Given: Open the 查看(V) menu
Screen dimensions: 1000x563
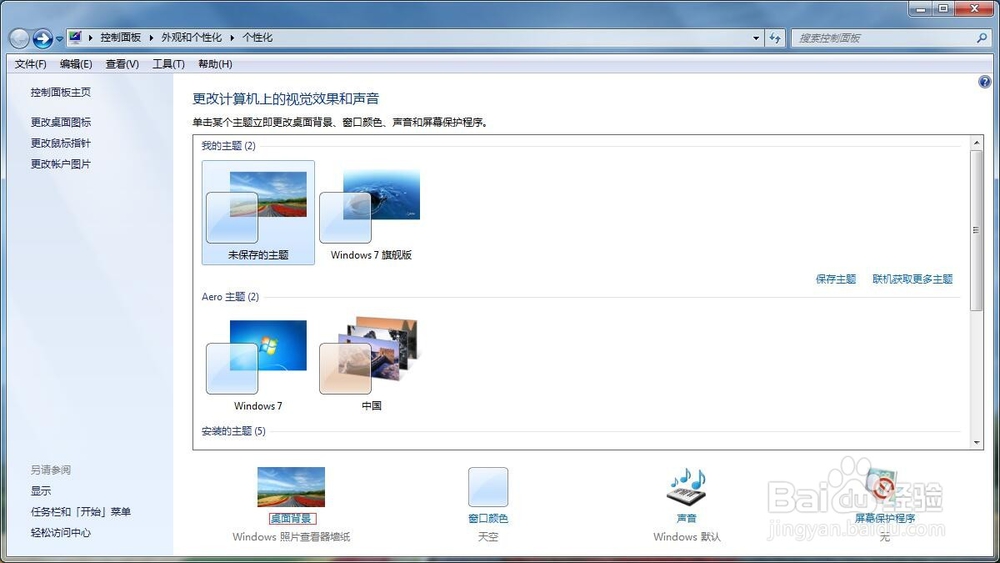Looking at the screenshot, I should tap(122, 64).
